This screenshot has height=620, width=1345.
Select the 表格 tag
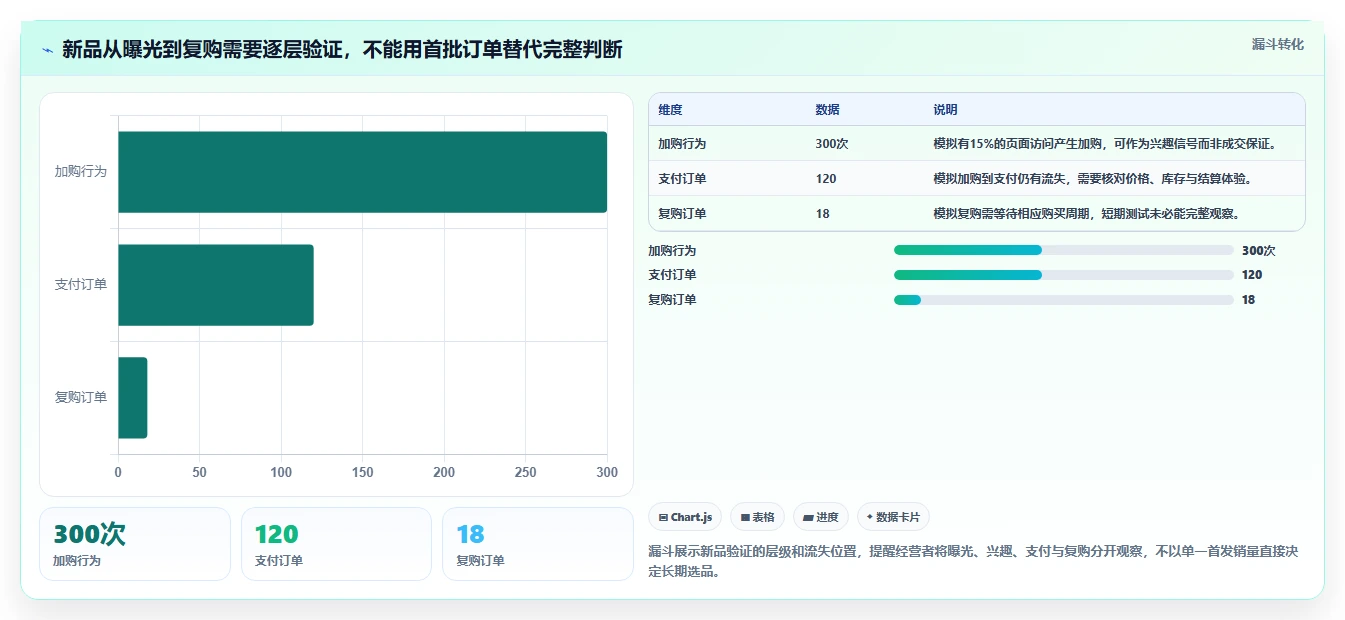point(757,517)
